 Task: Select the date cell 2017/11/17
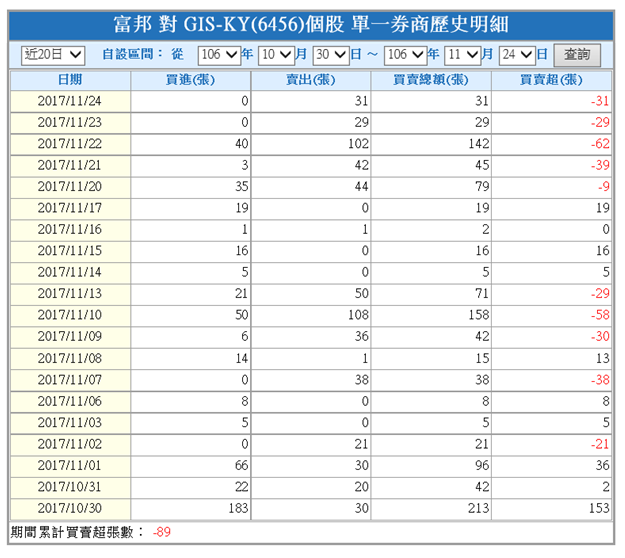point(70,208)
